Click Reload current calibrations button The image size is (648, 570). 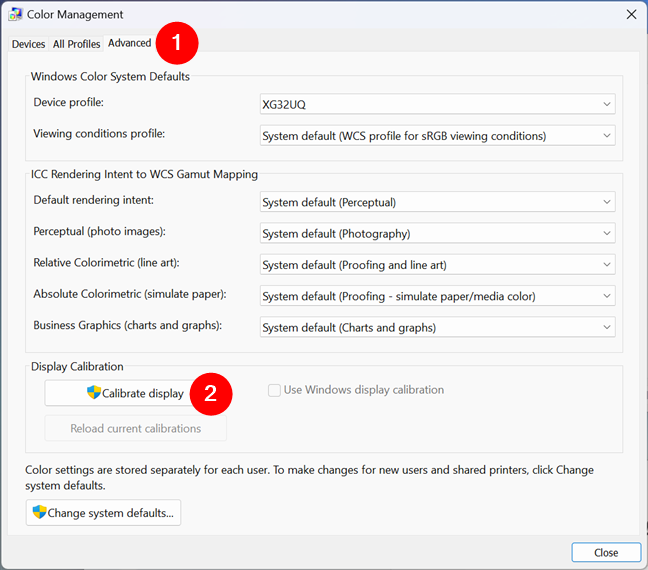(135, 428)
